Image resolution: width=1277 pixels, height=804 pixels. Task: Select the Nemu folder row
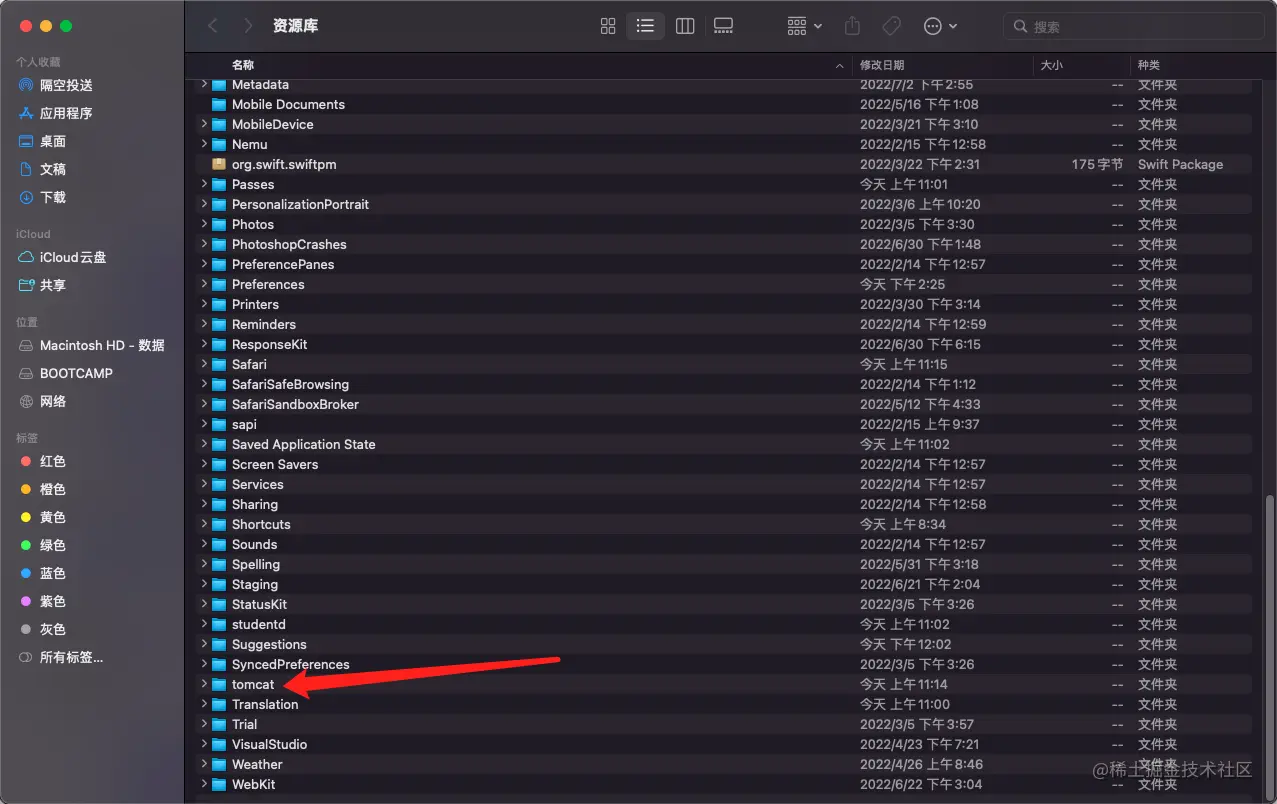pyautogui.click(x=724, y=144)
